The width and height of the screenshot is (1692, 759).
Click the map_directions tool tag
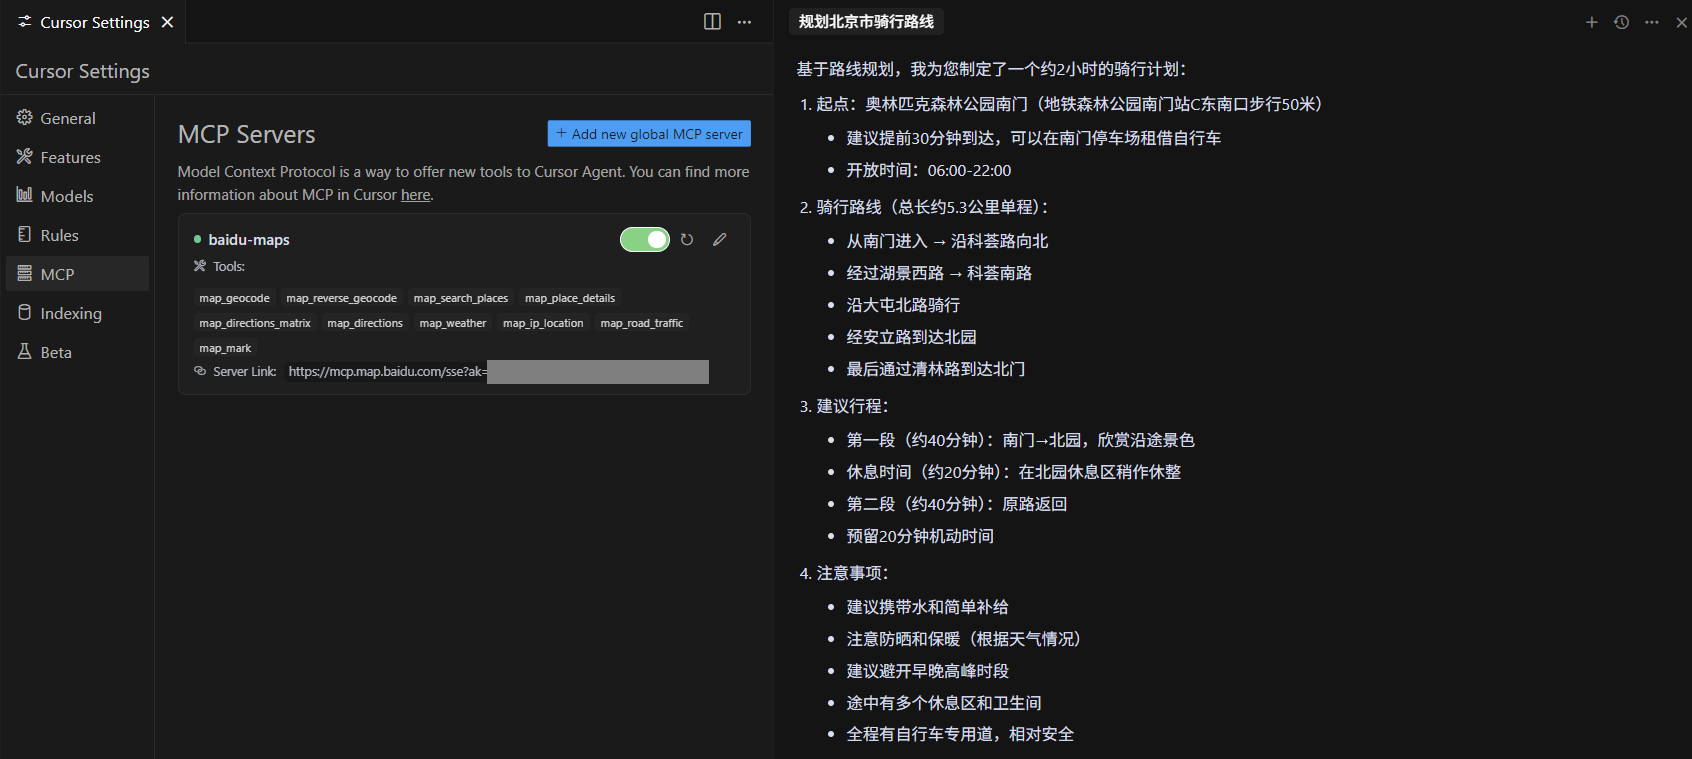pos(365,323)
